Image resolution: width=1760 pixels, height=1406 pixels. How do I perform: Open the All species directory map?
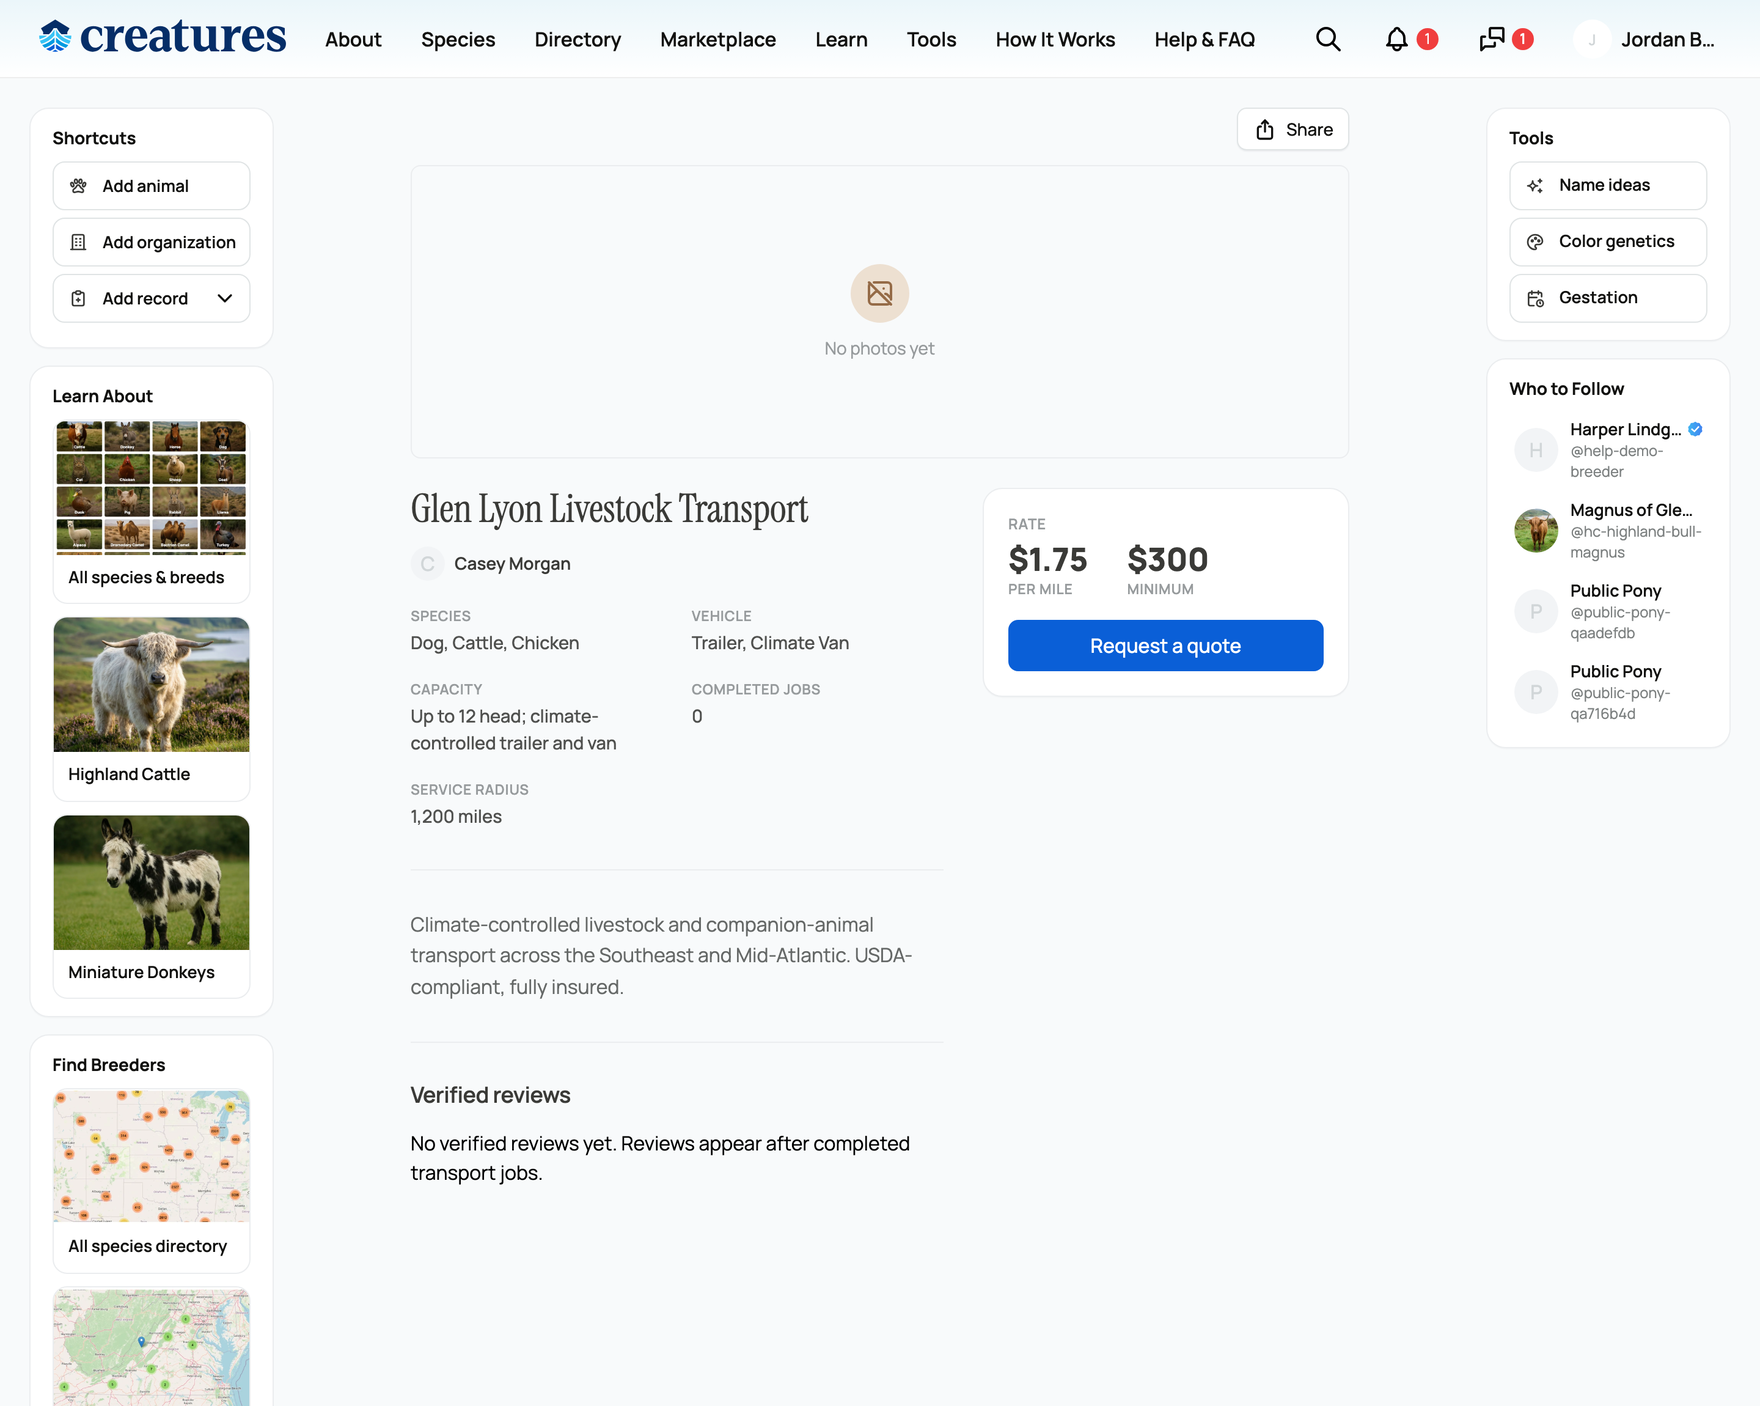[151, 1181]
